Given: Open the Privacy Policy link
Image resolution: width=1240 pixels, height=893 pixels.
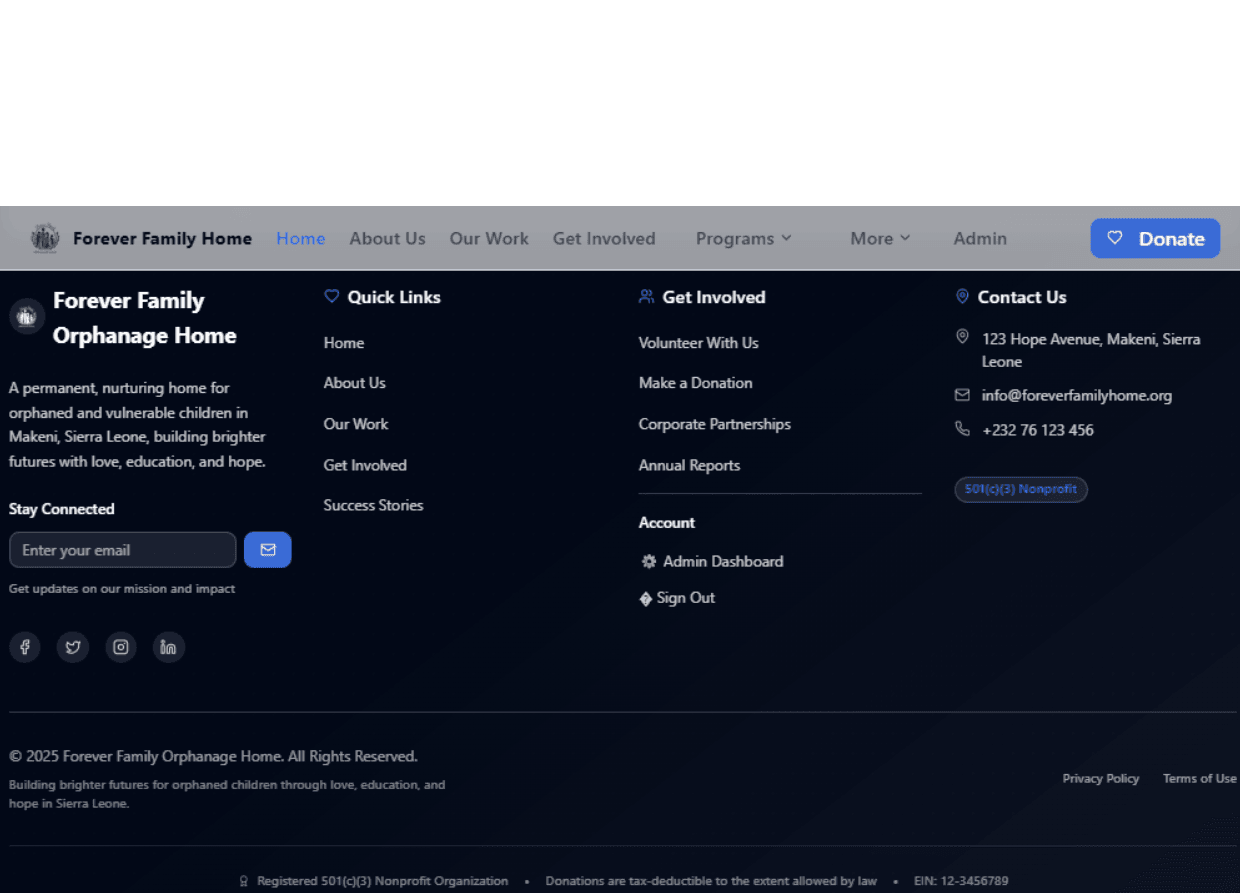Looking at the screenshot, I should click(x=1101, y=778).
